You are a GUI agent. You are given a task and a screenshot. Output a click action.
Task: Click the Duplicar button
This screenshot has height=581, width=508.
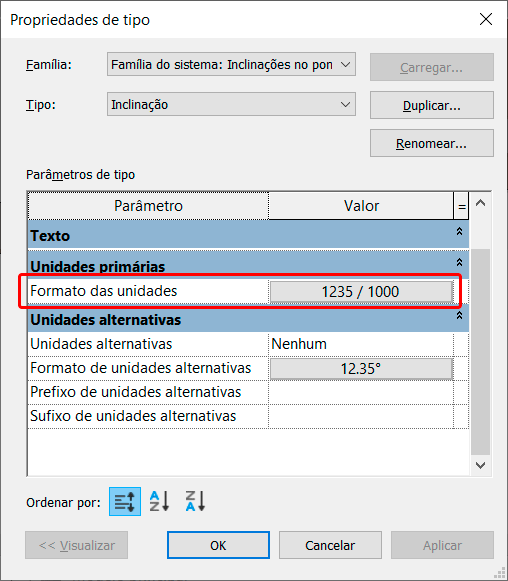pos(432,106)
